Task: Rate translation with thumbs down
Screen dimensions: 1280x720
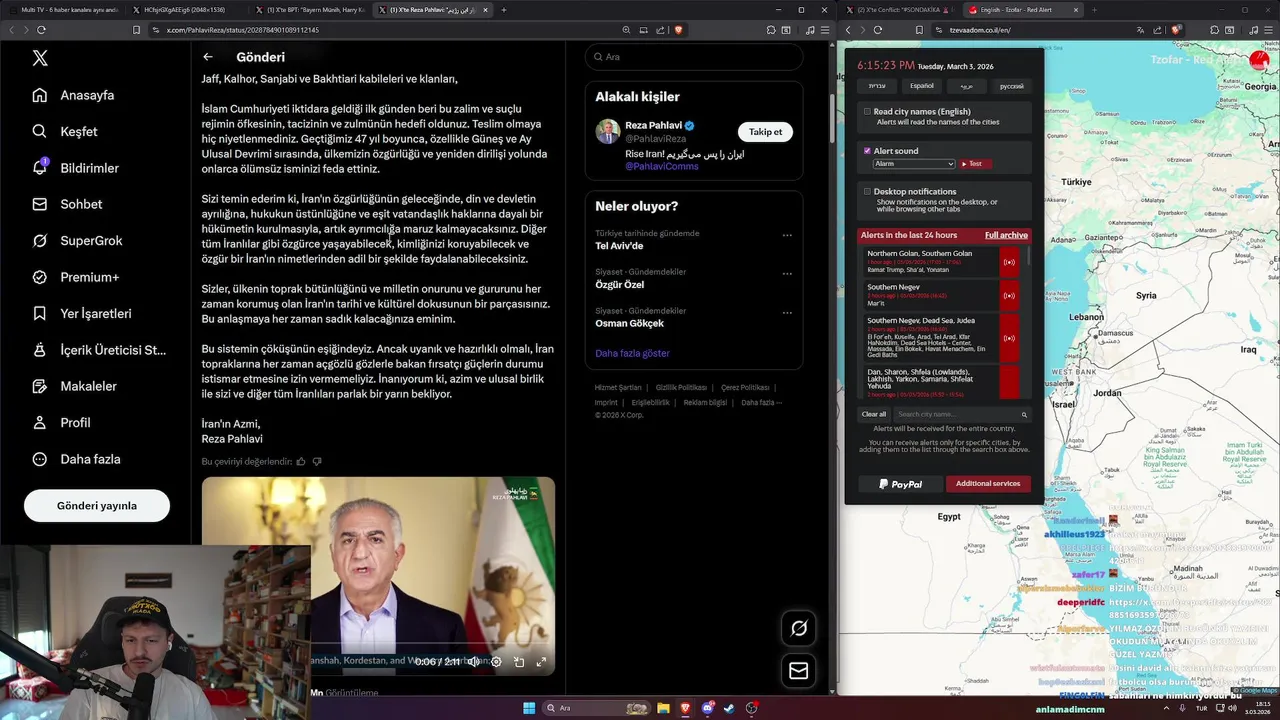Action: coord(317,462)
